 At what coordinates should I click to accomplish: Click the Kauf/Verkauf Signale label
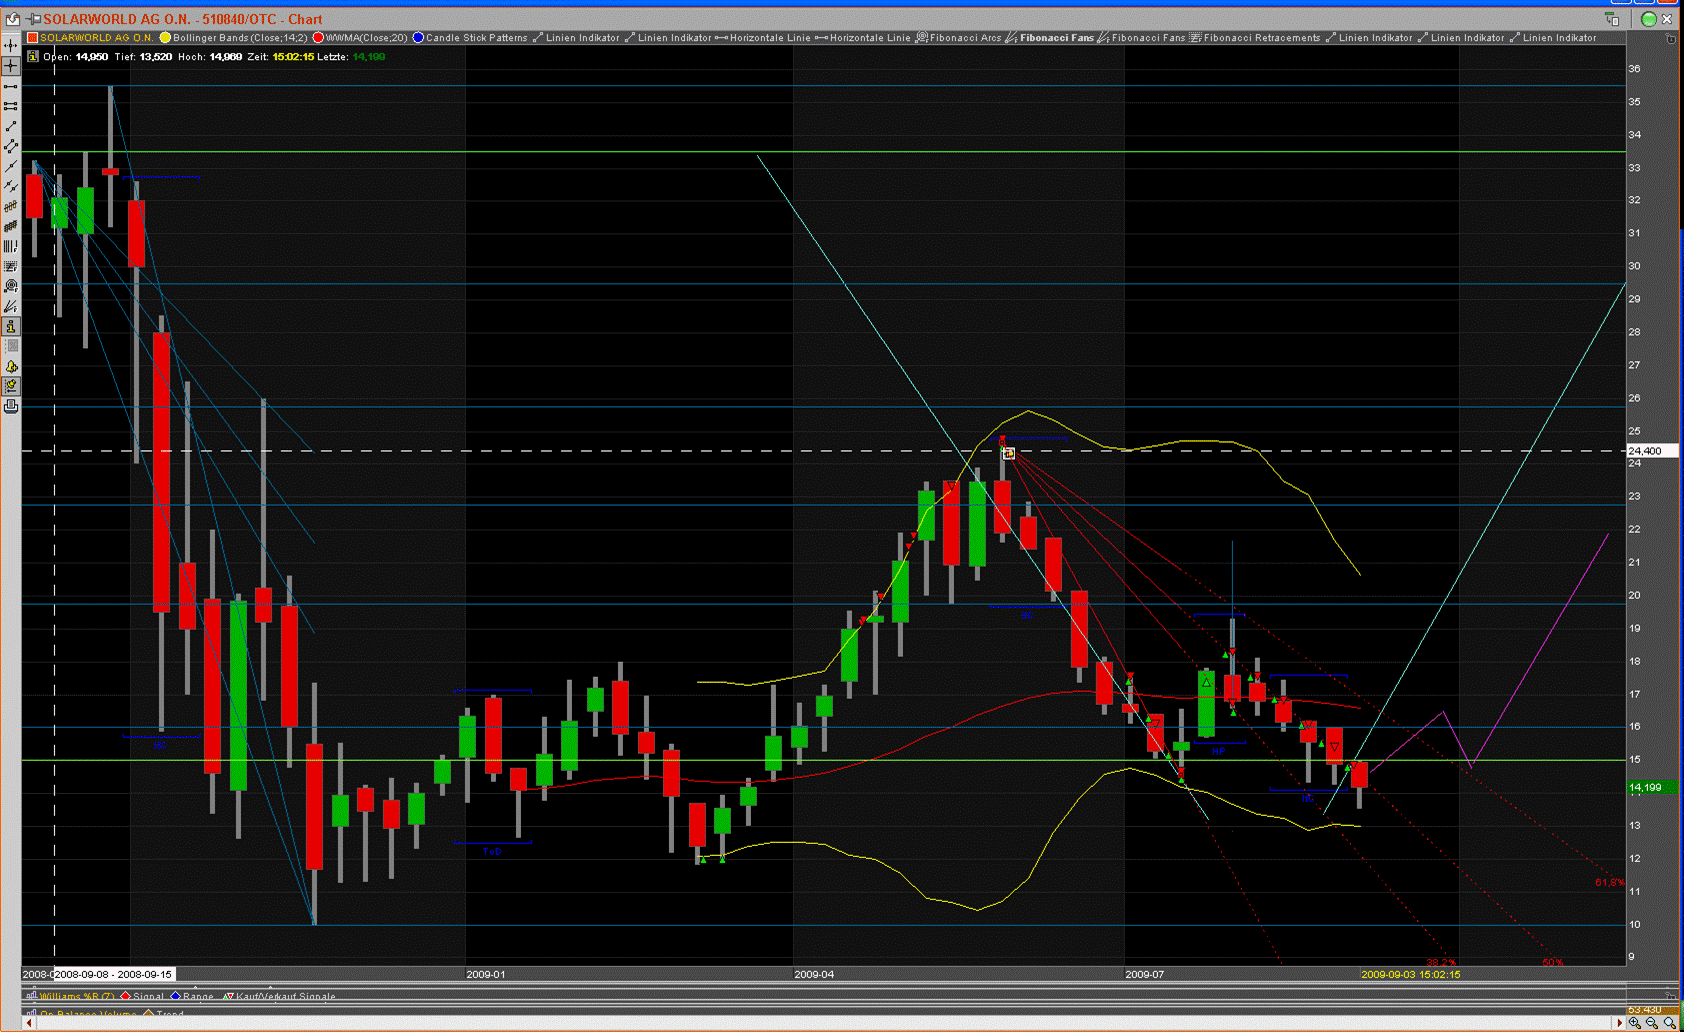click(286, 996)
